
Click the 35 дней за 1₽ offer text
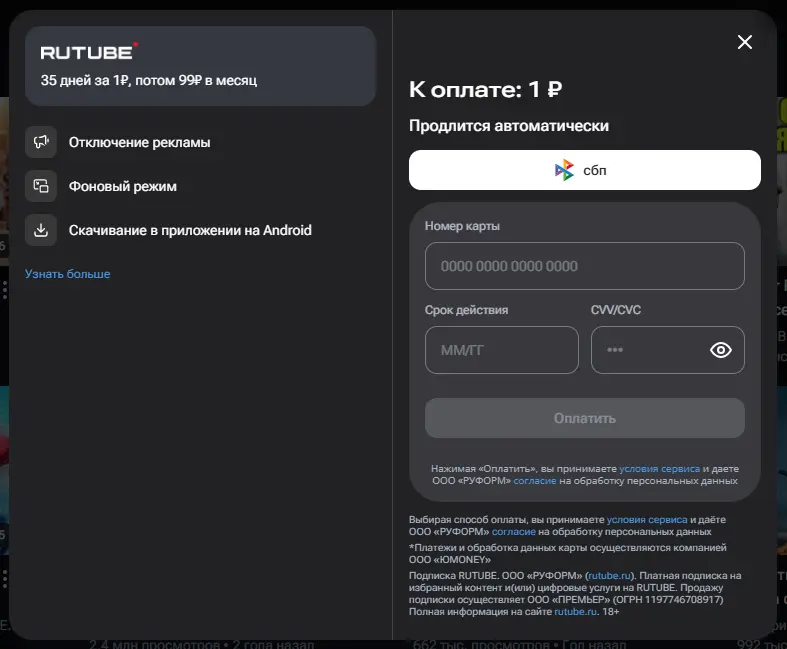click(x=149, y=80)
